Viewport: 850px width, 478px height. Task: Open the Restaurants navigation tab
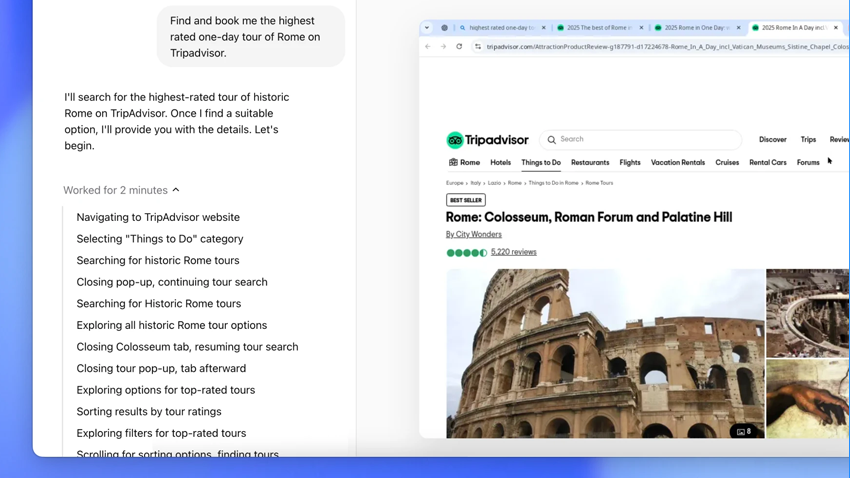(x=590, y=163)
